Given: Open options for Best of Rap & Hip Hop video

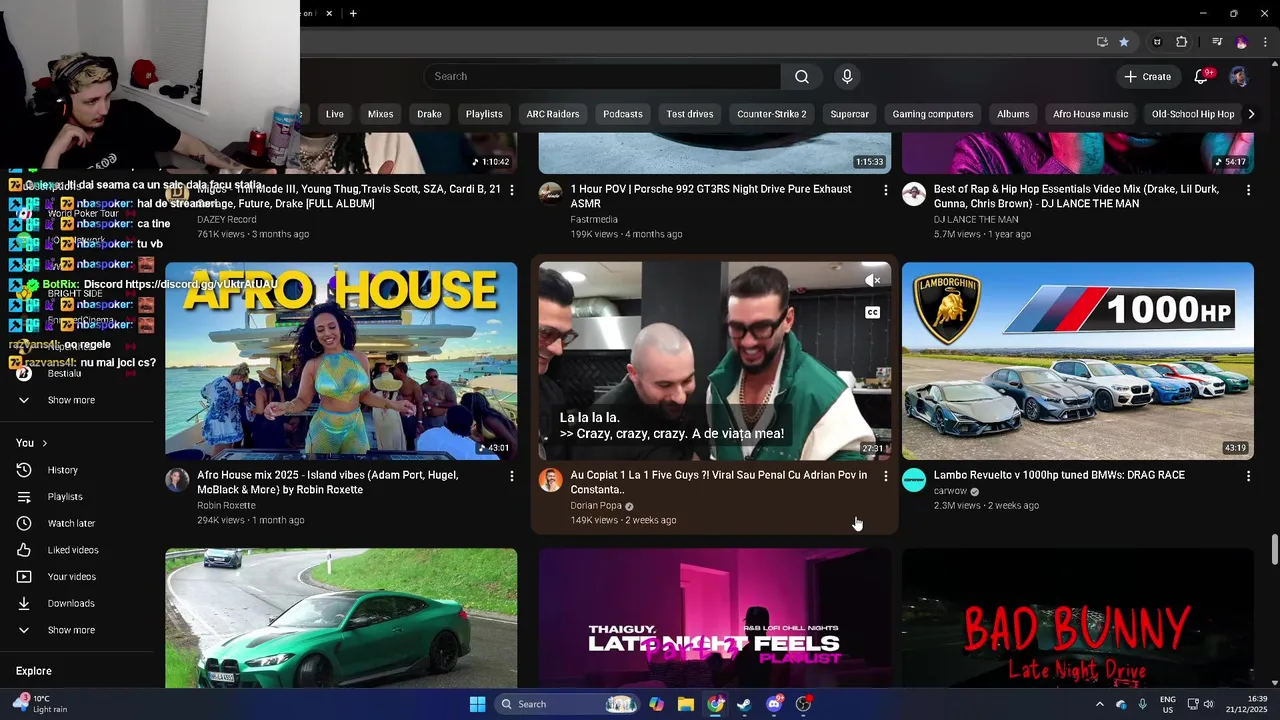Looking at the screenshot, I should coord(1248,190).
